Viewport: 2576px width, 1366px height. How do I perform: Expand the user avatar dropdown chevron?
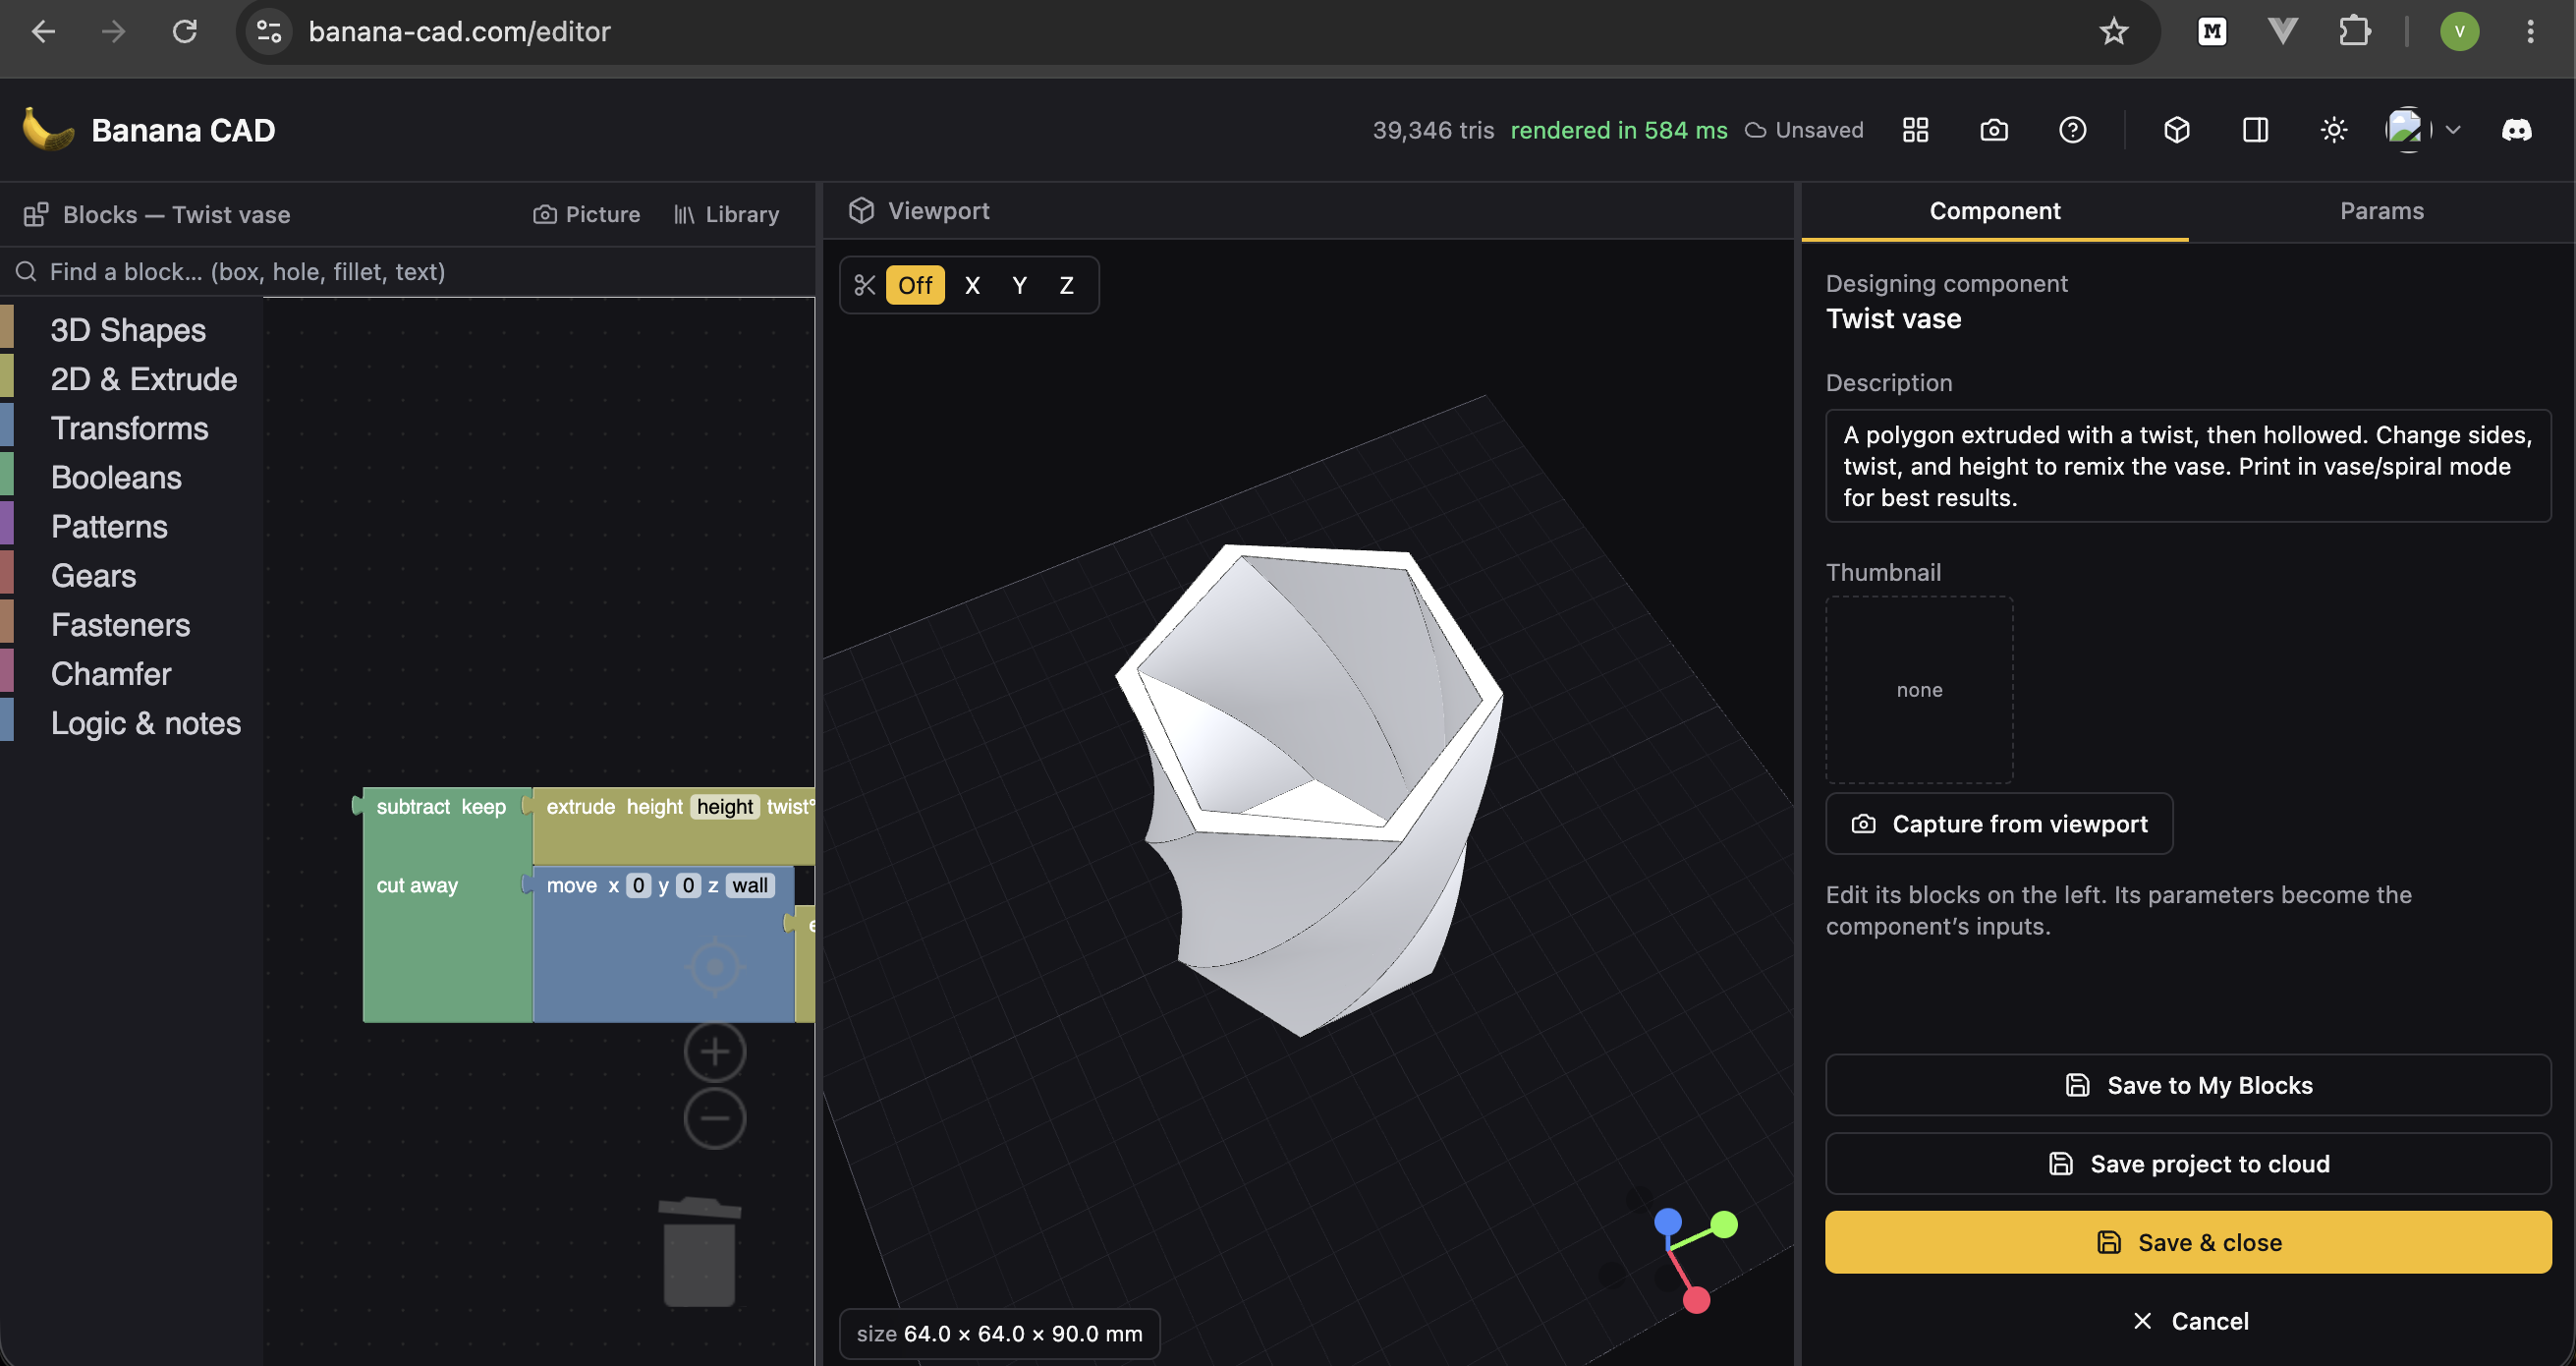(2452, 130)
